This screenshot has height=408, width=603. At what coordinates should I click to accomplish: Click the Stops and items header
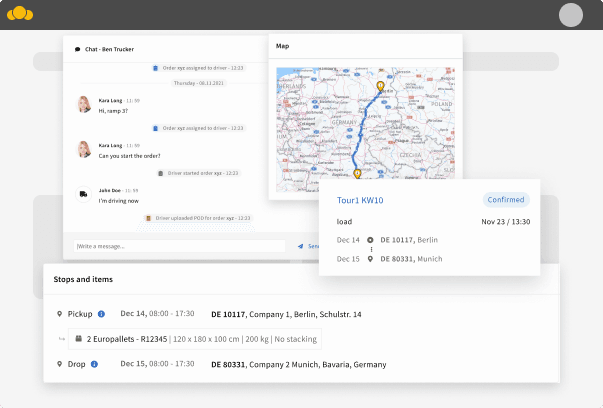(83, 279)
